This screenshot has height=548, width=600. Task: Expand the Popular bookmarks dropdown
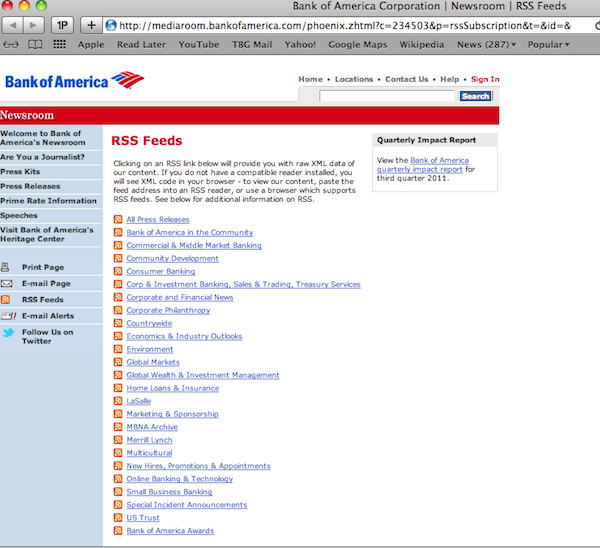click(548, 45)
